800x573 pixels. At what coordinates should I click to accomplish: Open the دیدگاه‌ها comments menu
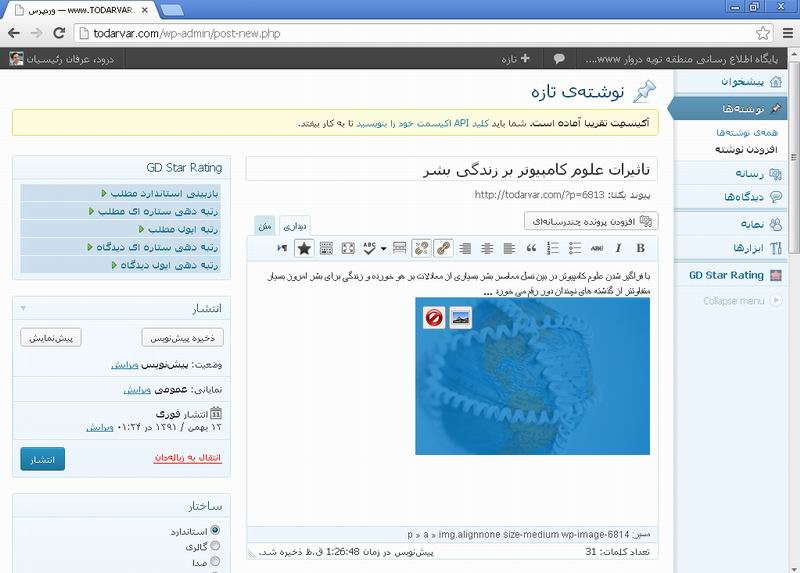[731, 196]
